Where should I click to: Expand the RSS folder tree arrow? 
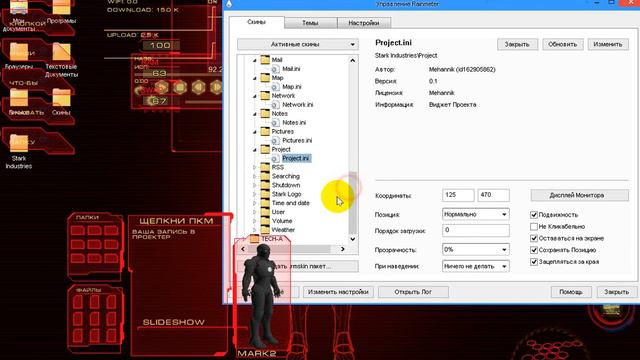[255, 167]
